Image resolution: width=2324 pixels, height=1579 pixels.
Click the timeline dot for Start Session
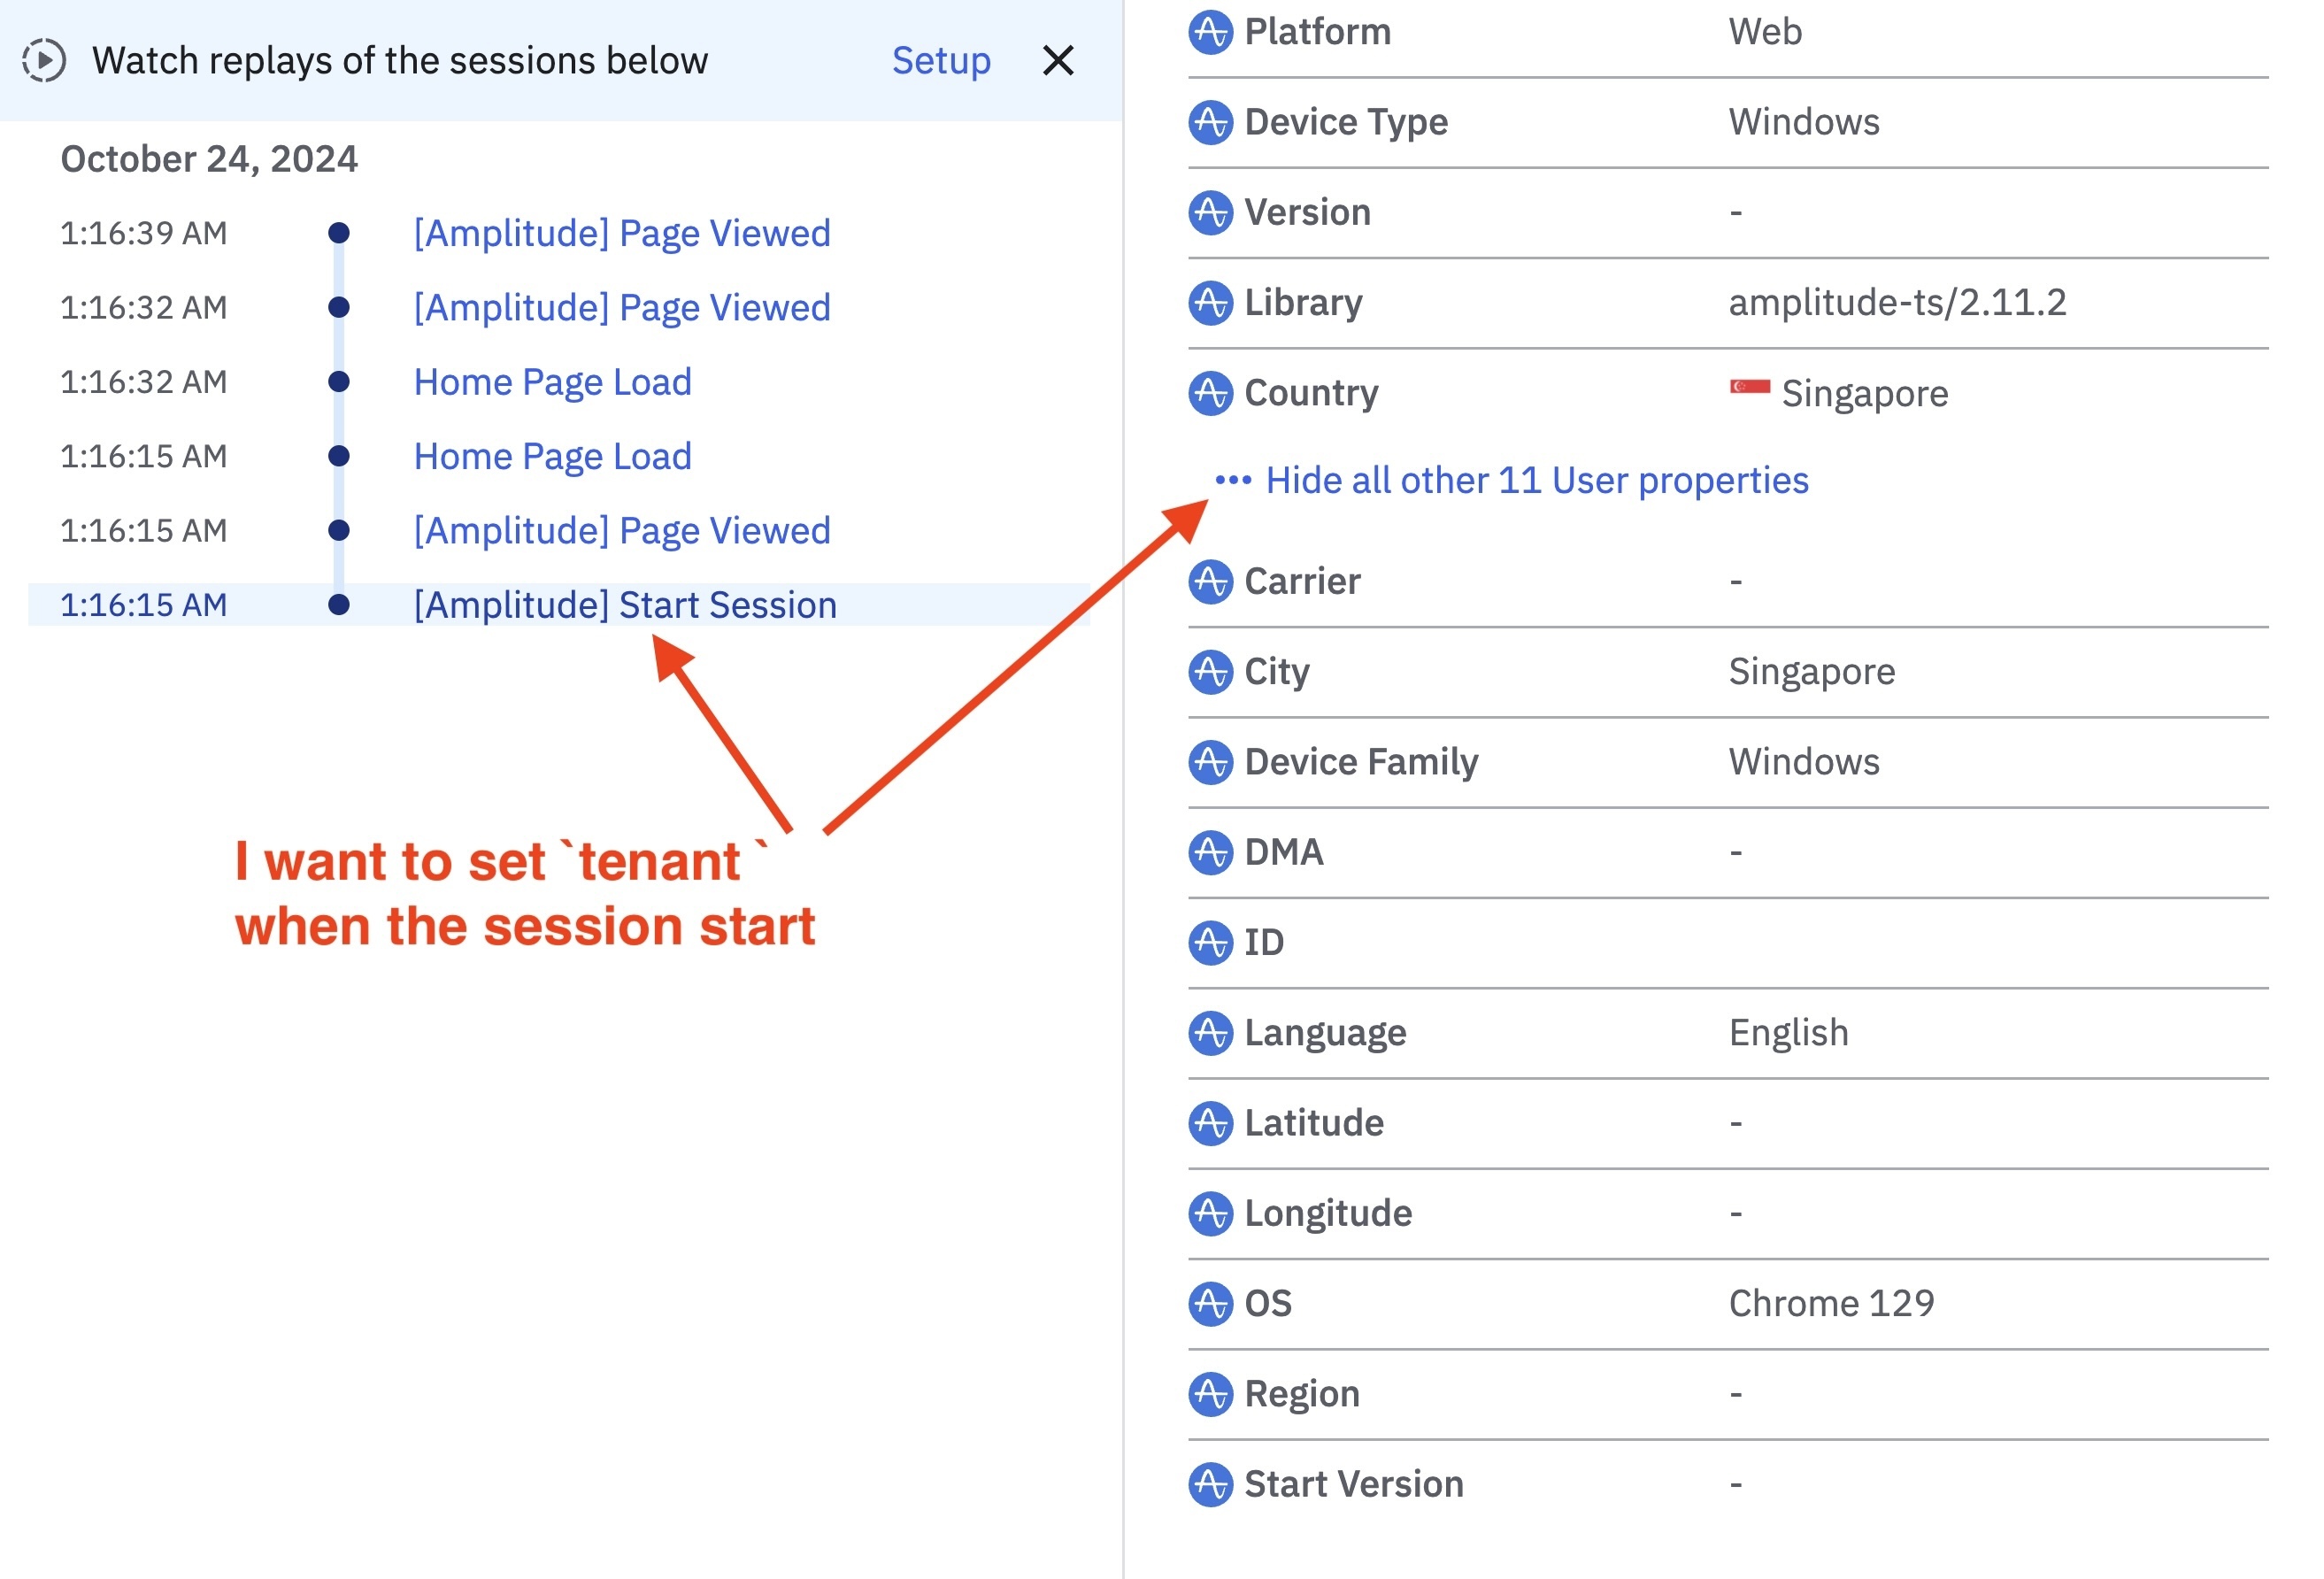(x=339, y=605)
